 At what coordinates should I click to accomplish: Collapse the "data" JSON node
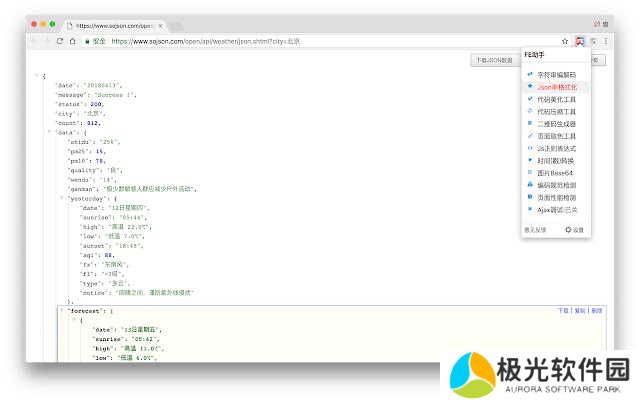tap(49, 131)
